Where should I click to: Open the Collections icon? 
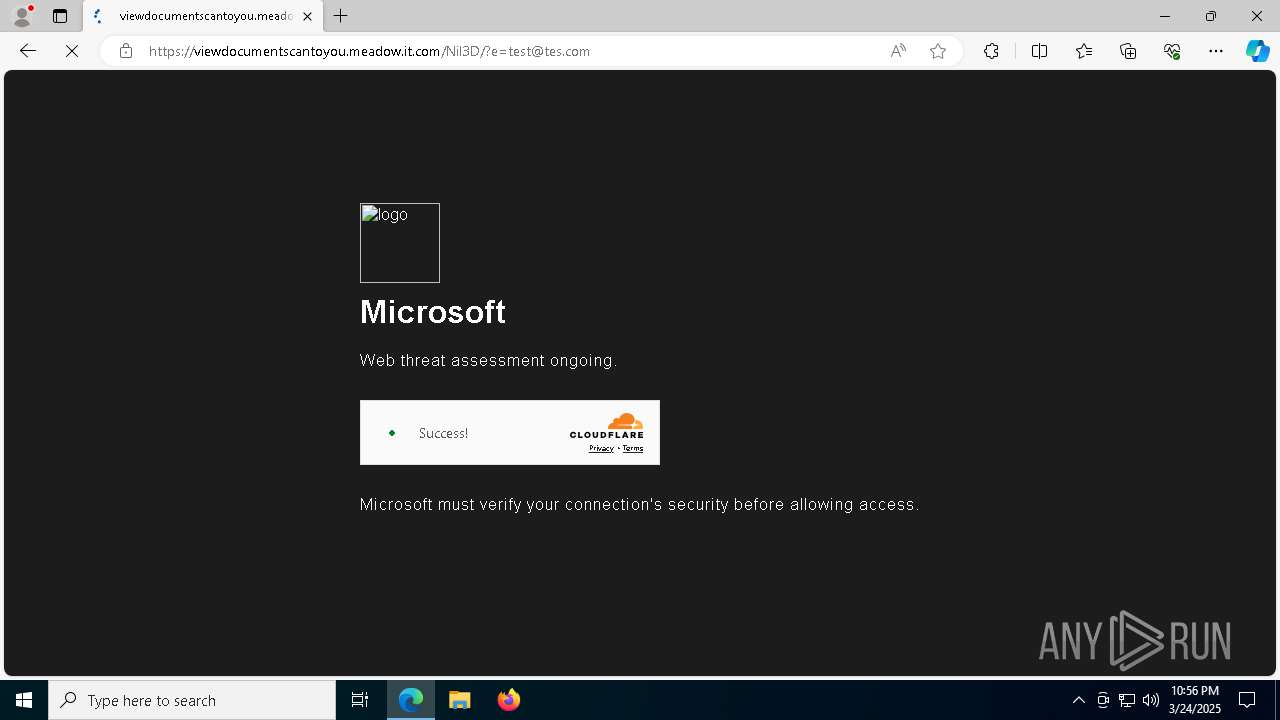pos(1128,51)
